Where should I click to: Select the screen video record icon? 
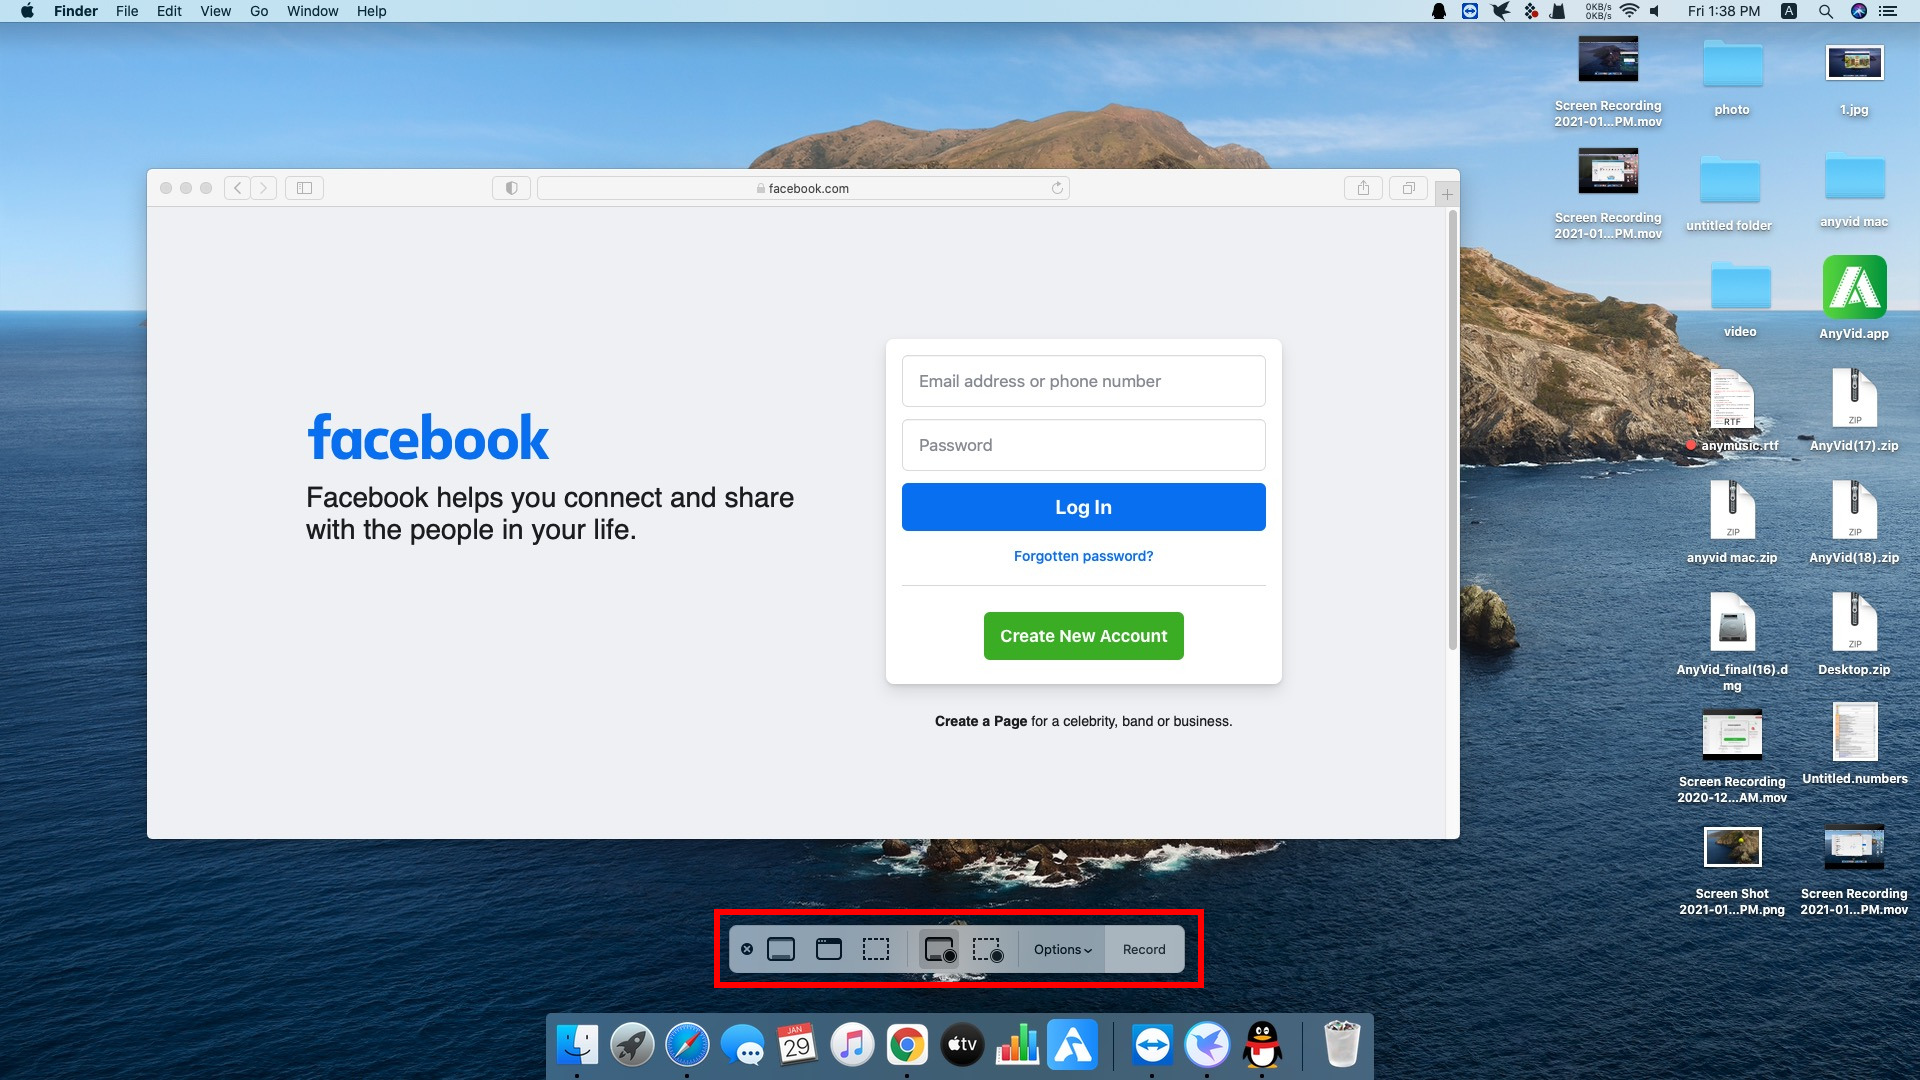(x=940, y=949)
